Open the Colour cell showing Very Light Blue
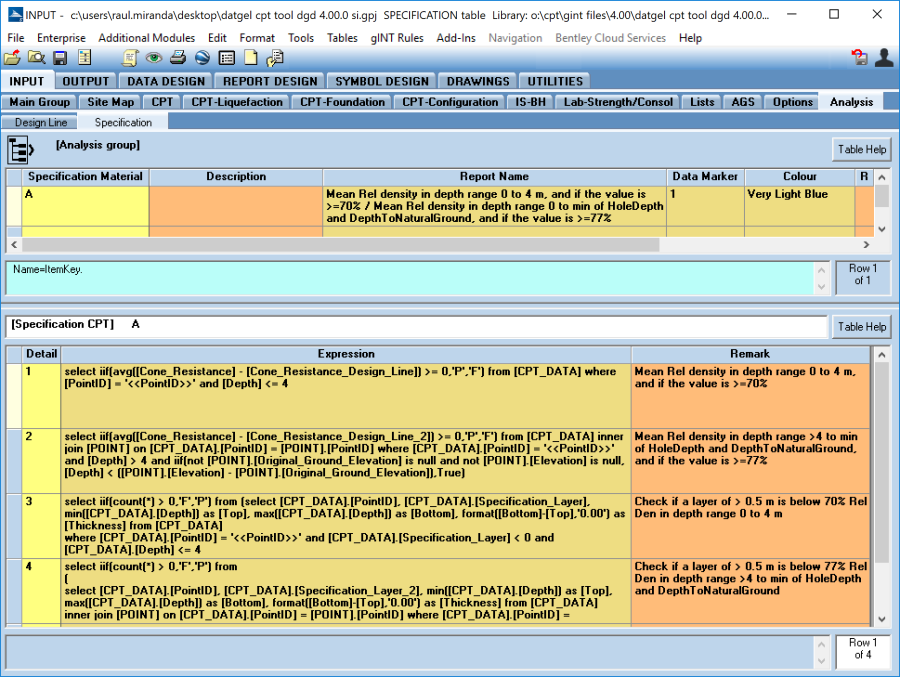Screen dimensions: 900x677 click(x=798, y=205)
